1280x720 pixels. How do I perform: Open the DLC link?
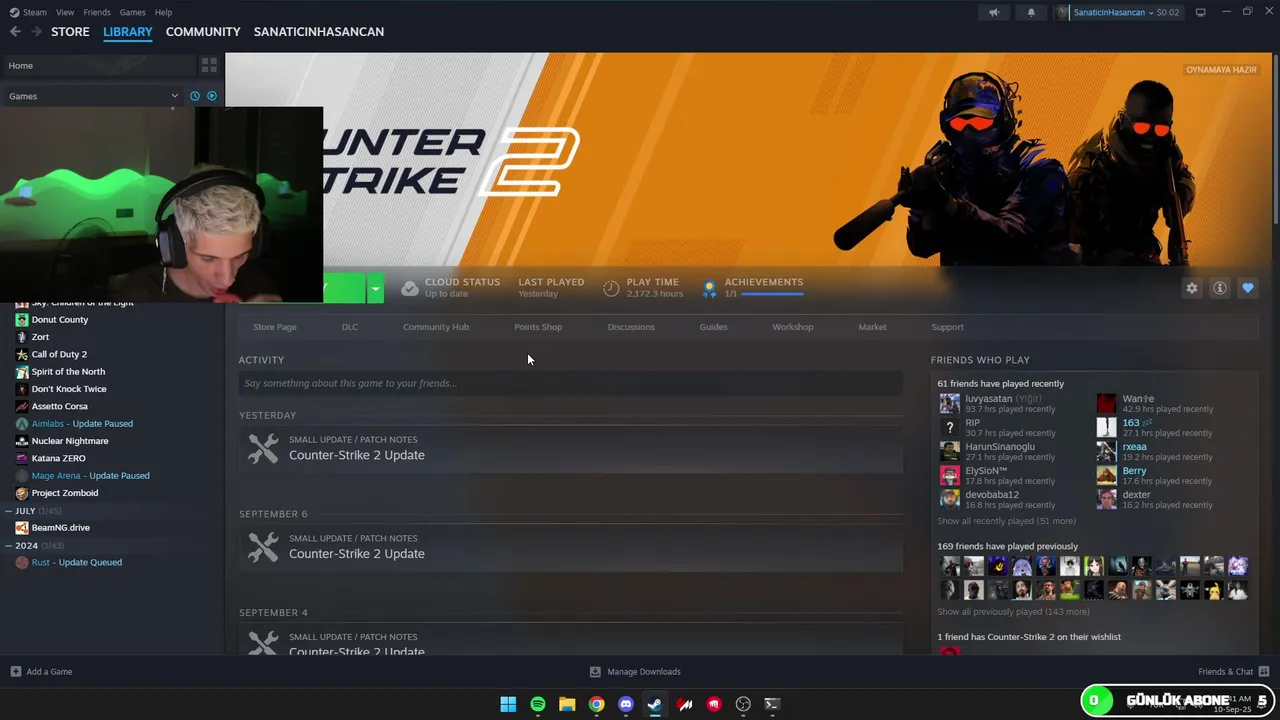pos(350,327)
